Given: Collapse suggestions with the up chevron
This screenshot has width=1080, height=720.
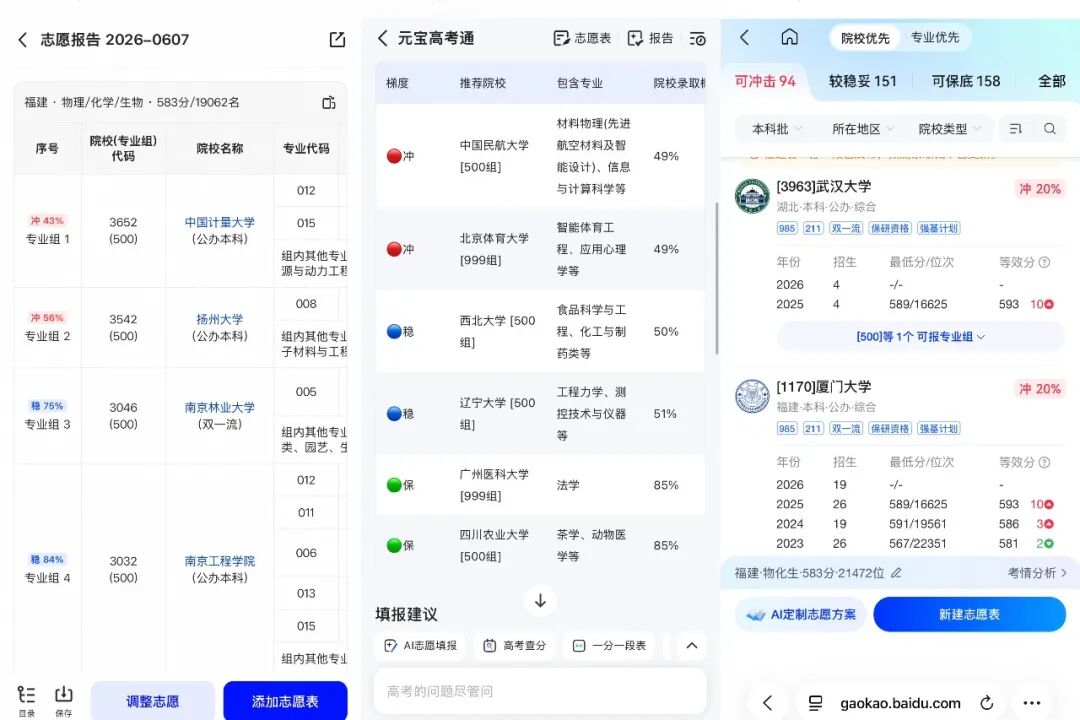Looking at the screenshot, I should (x=692, y=646).
